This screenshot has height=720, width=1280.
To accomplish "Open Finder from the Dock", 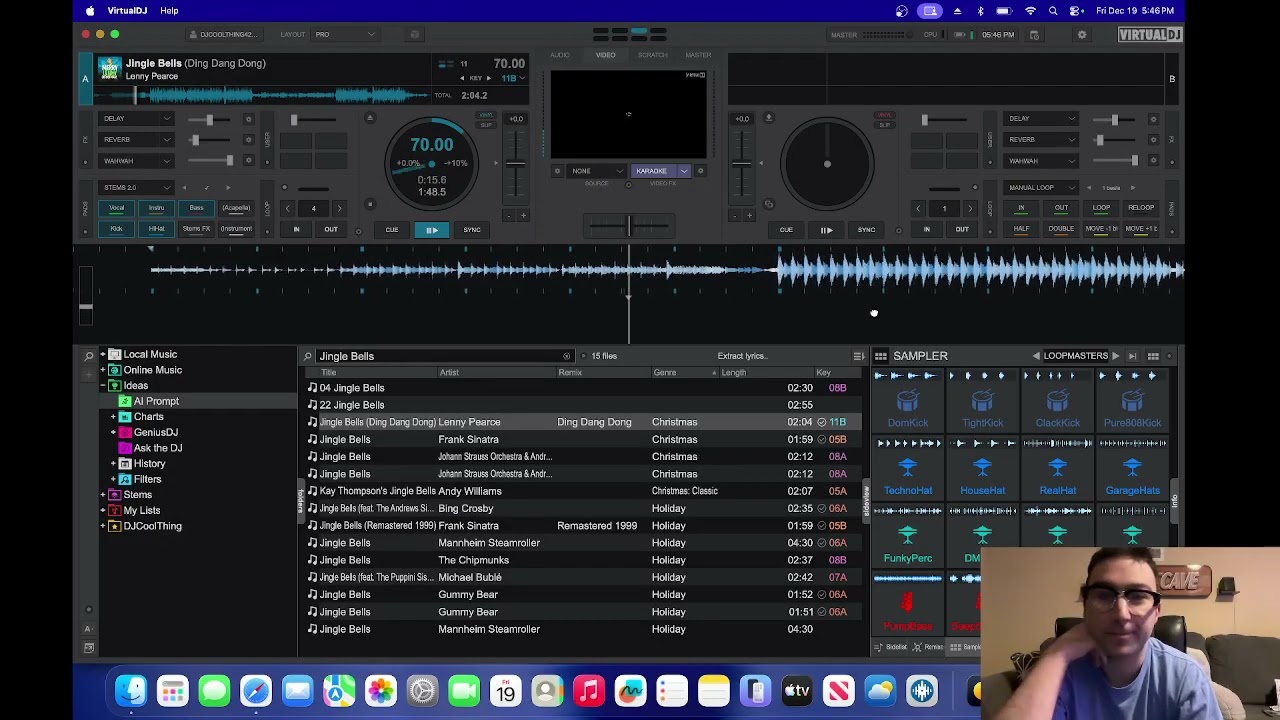I will pyautogui.click(x=131, y=690).
